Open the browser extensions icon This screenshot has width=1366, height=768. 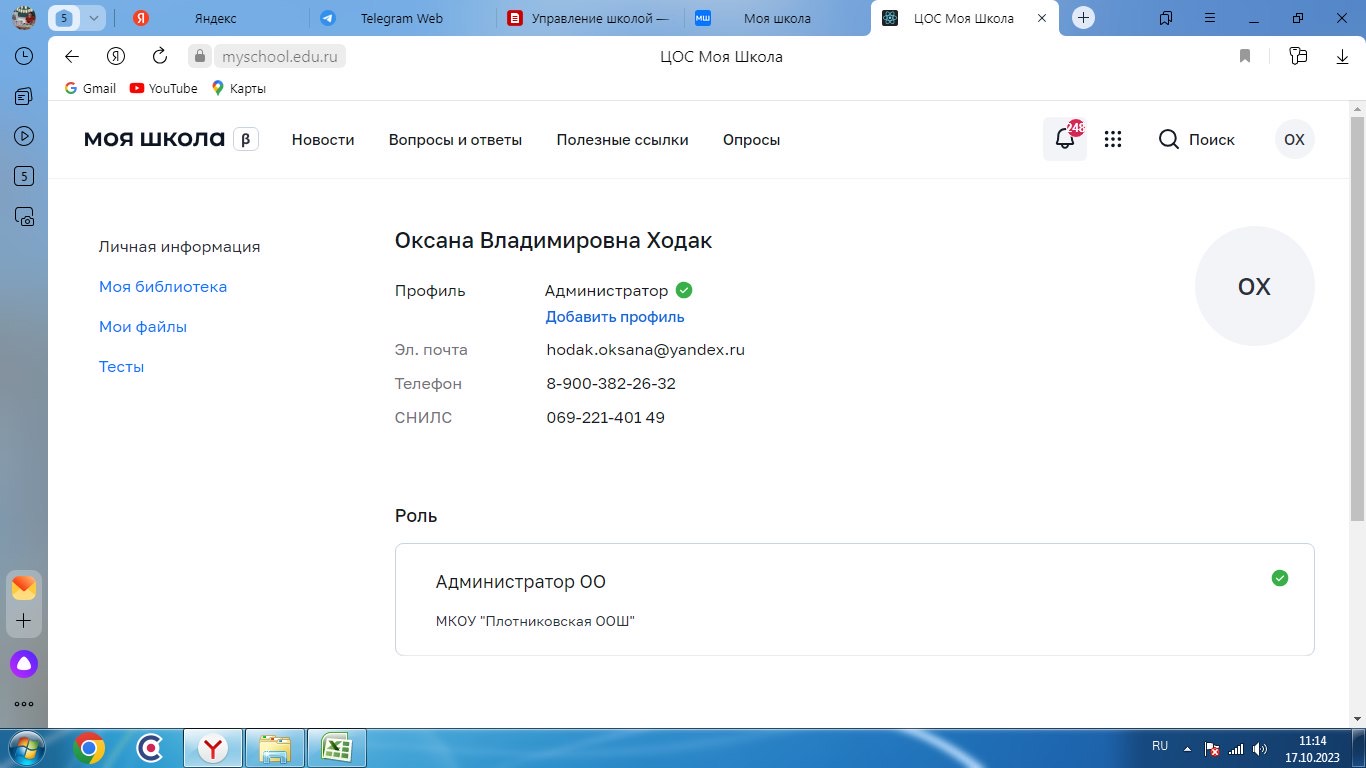pyautogui.click(x=1298, y=57)
